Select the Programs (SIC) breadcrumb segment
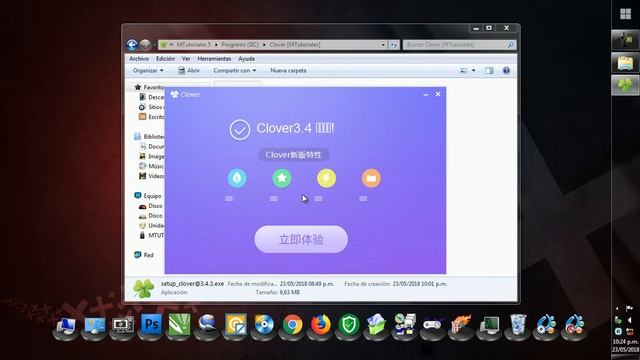Viewport: 640px width, 360px height. coord(240,44)
